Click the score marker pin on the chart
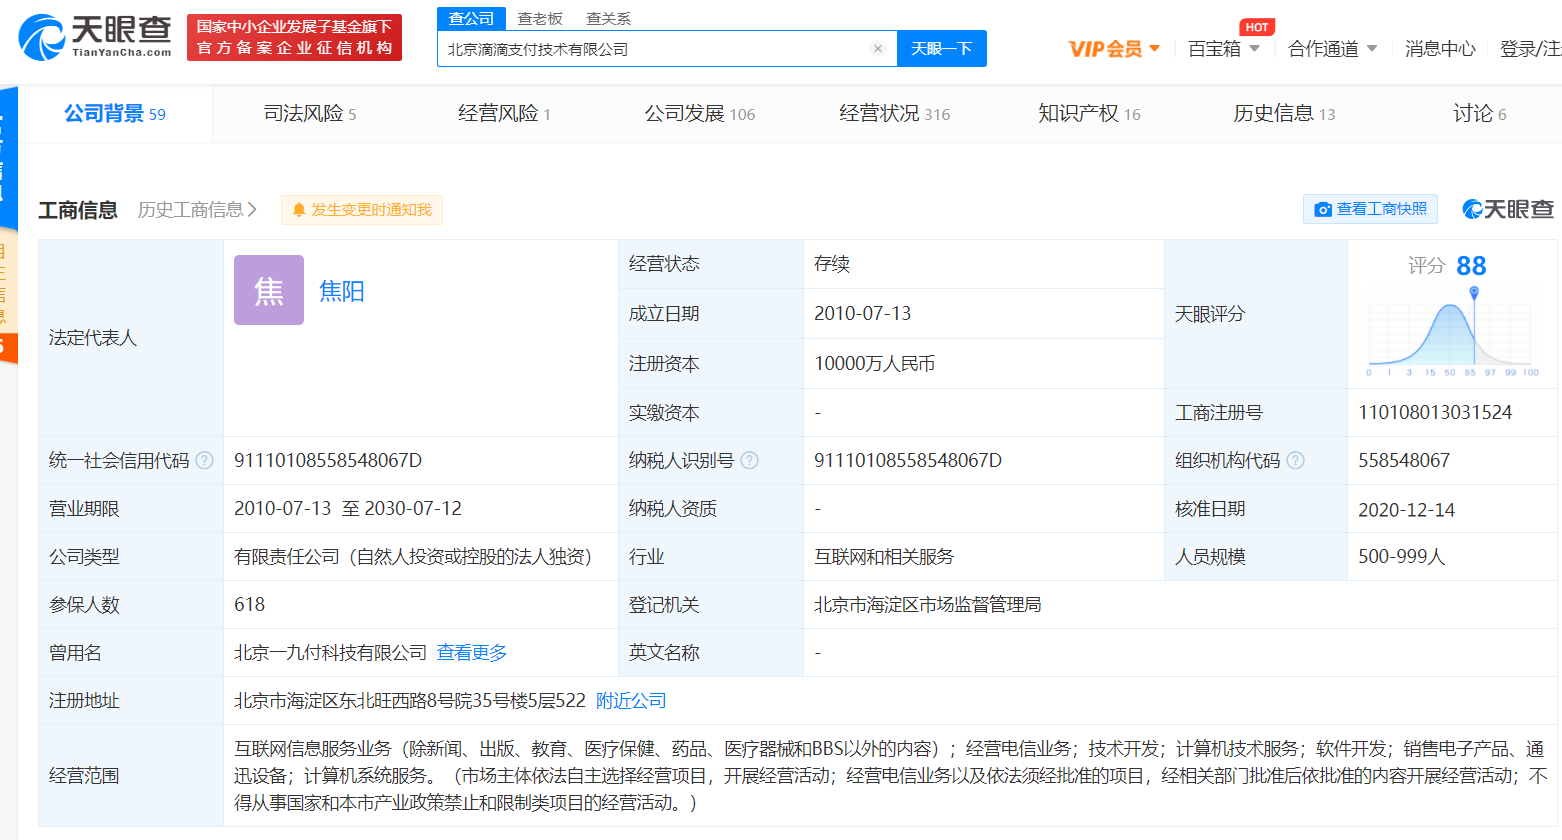The image size is (1562, 840). coord(1474,292)
